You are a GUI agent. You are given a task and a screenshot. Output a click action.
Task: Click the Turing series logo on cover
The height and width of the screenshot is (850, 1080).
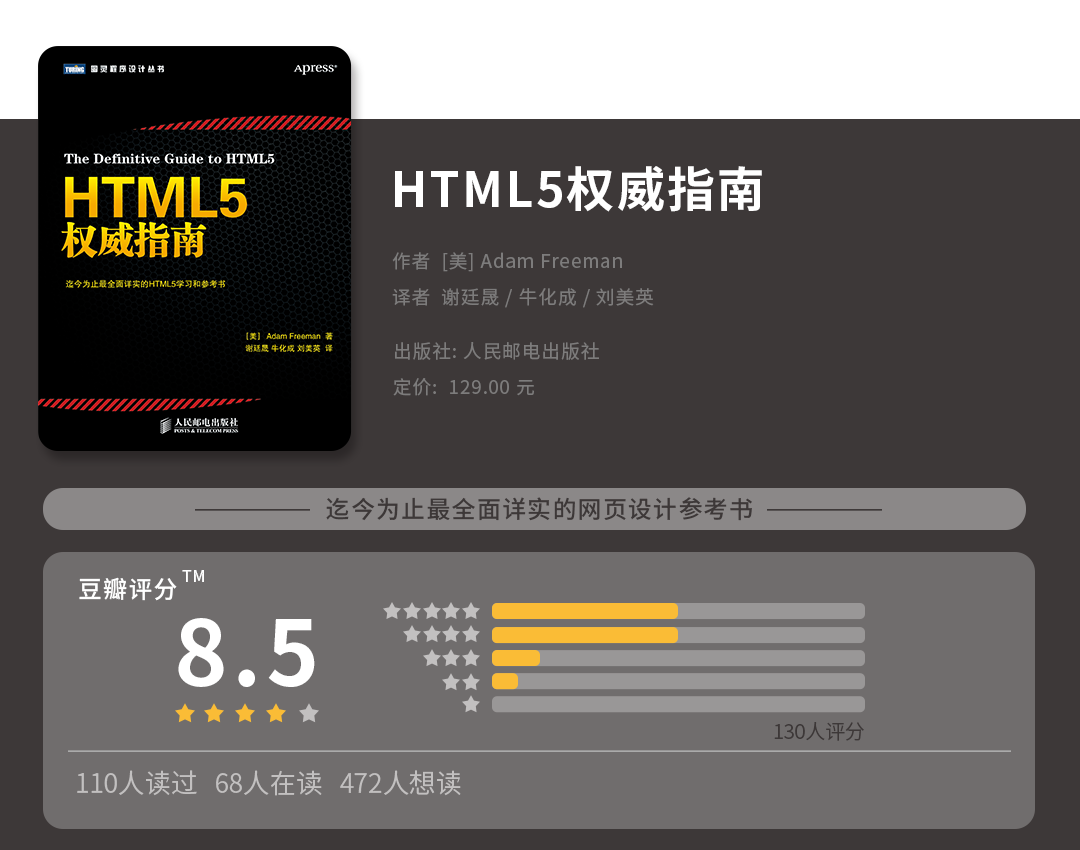[x=114, y=69]
